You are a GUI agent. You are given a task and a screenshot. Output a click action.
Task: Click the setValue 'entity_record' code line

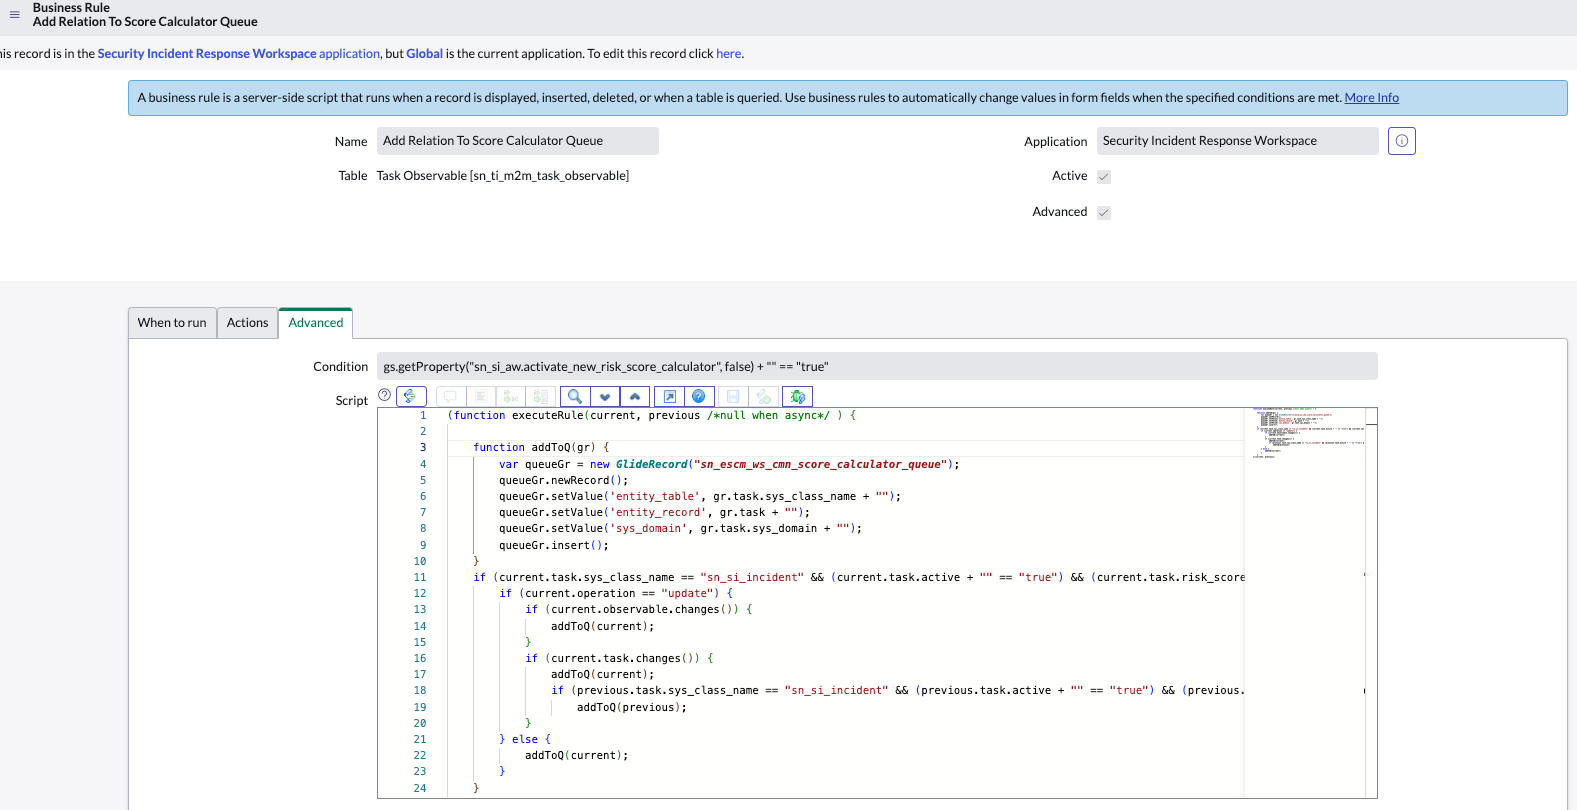(655, 513)
